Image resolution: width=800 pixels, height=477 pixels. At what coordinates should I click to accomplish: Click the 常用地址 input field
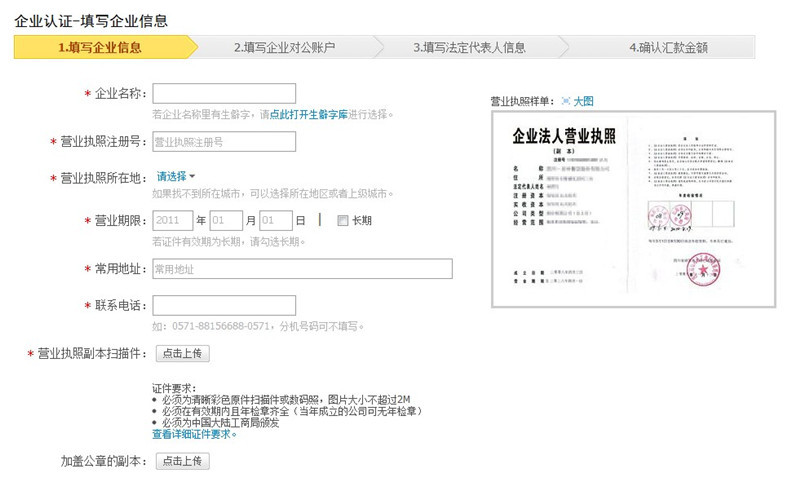coord(302,269)
